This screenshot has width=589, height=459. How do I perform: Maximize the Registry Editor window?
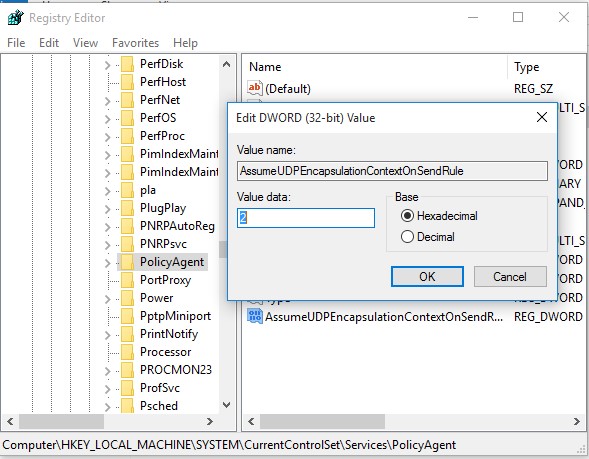pyautogui.click(x=518, y=17)
